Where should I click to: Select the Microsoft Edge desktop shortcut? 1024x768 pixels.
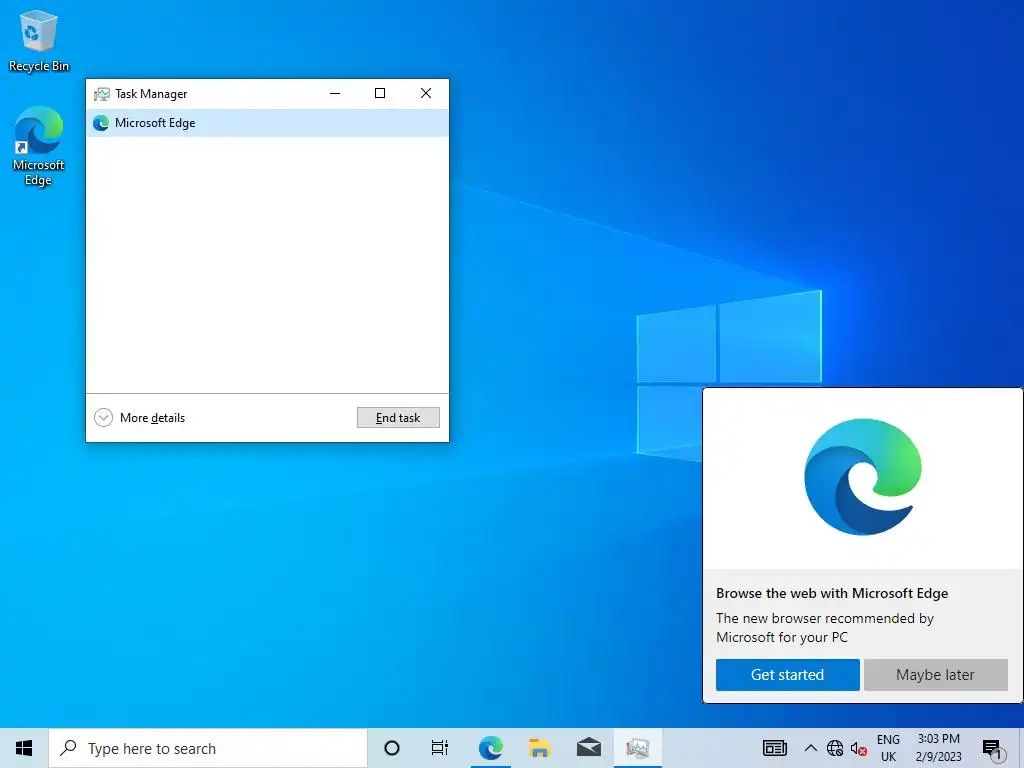[x=39, y=146]
